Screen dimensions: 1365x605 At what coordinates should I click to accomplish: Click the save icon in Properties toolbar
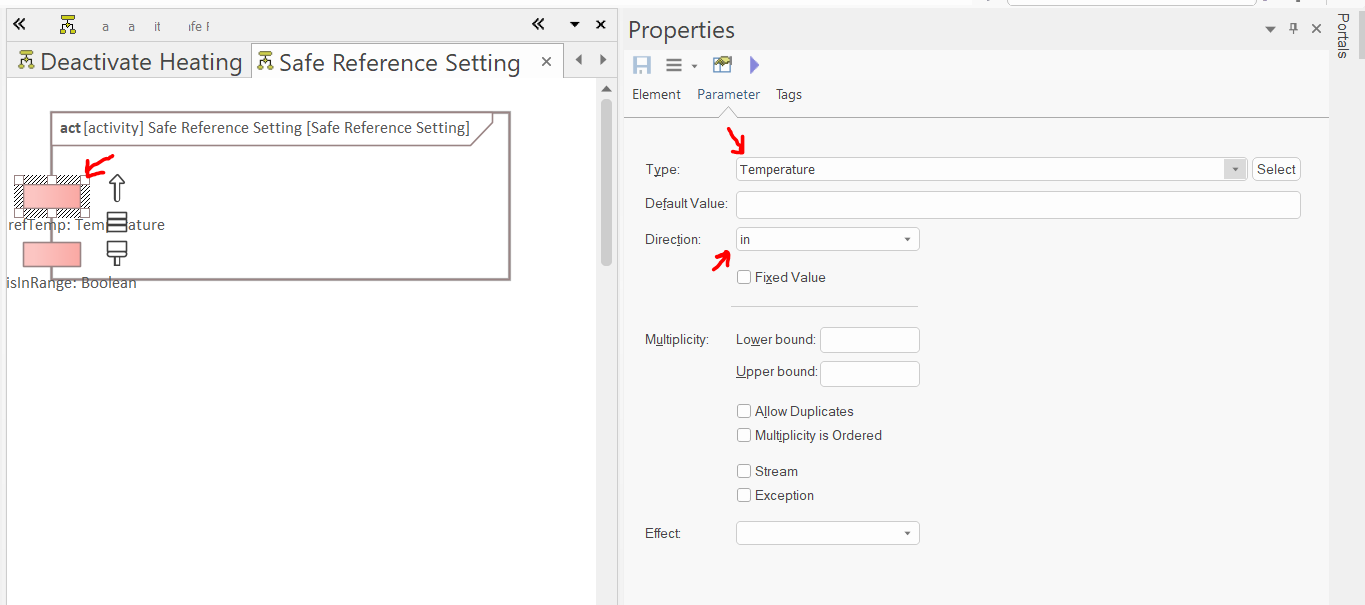[x=642, y=65]
